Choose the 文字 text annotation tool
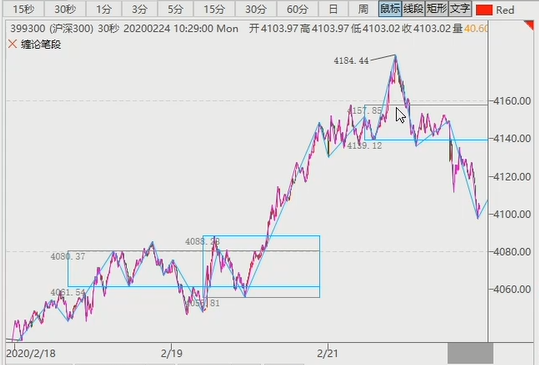Image resolution: width=539 pixels, height=365 pixels. (460, 9)
